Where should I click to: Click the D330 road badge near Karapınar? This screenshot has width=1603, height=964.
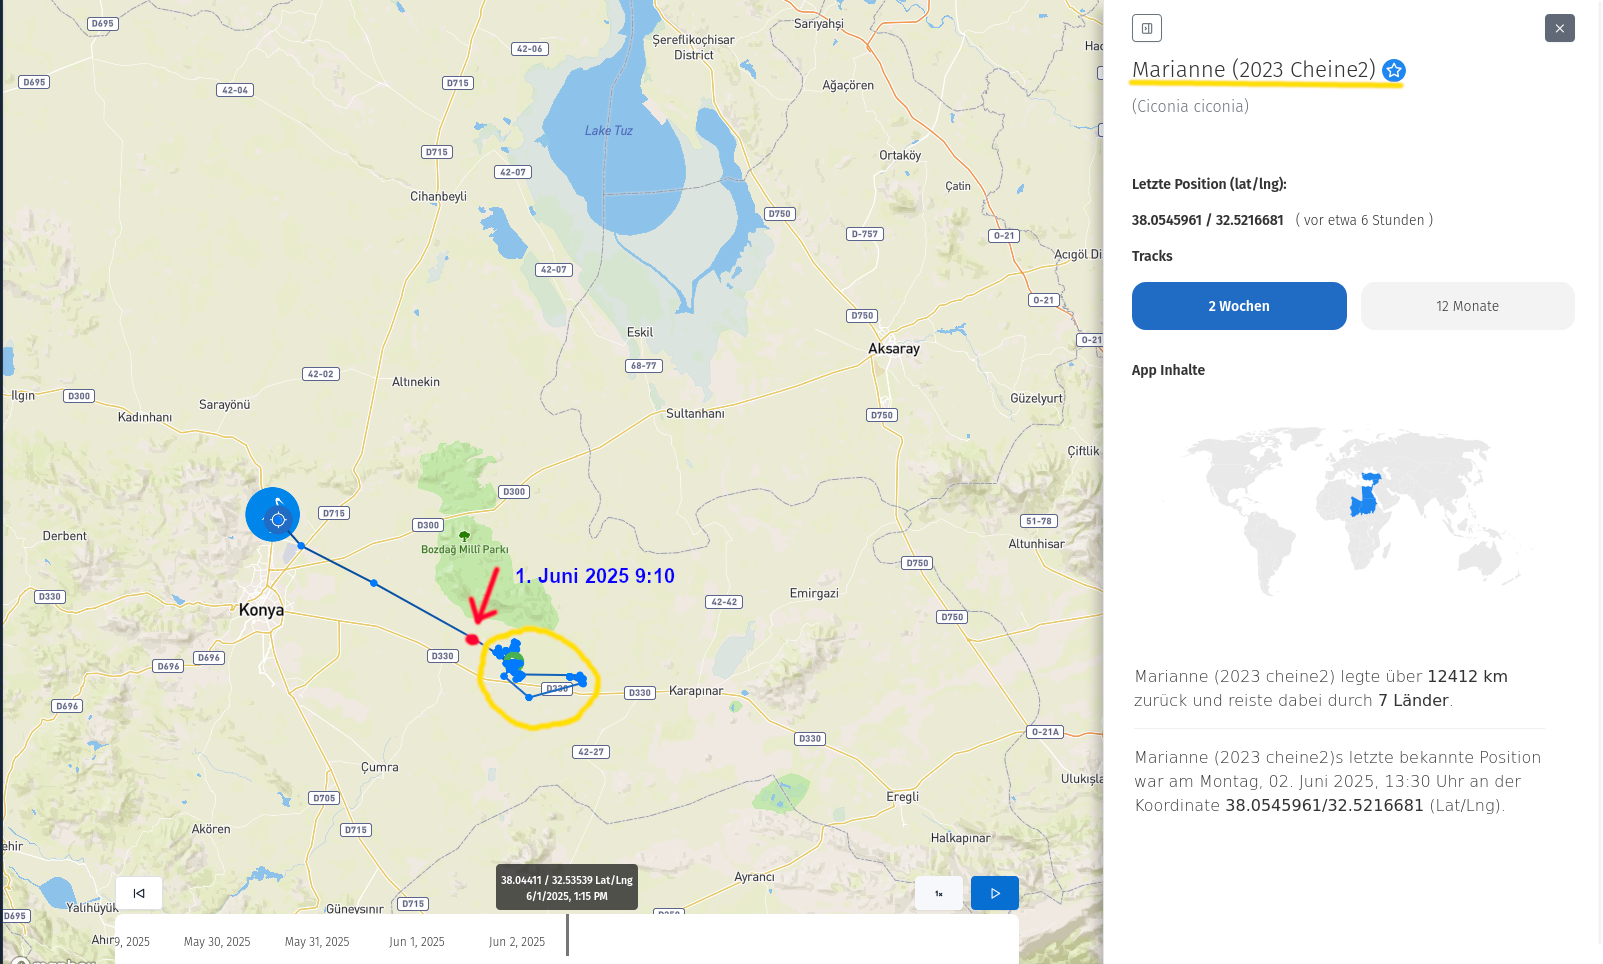[x=639, y=692]
